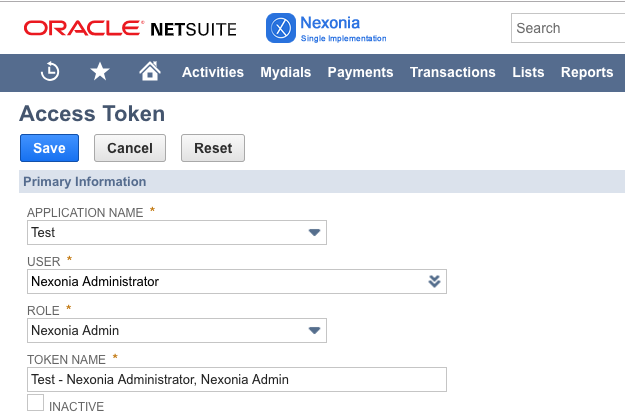Click into the Token Name field
The width and height of the screenshot is (625, 420).
click(x=237, y=379)
